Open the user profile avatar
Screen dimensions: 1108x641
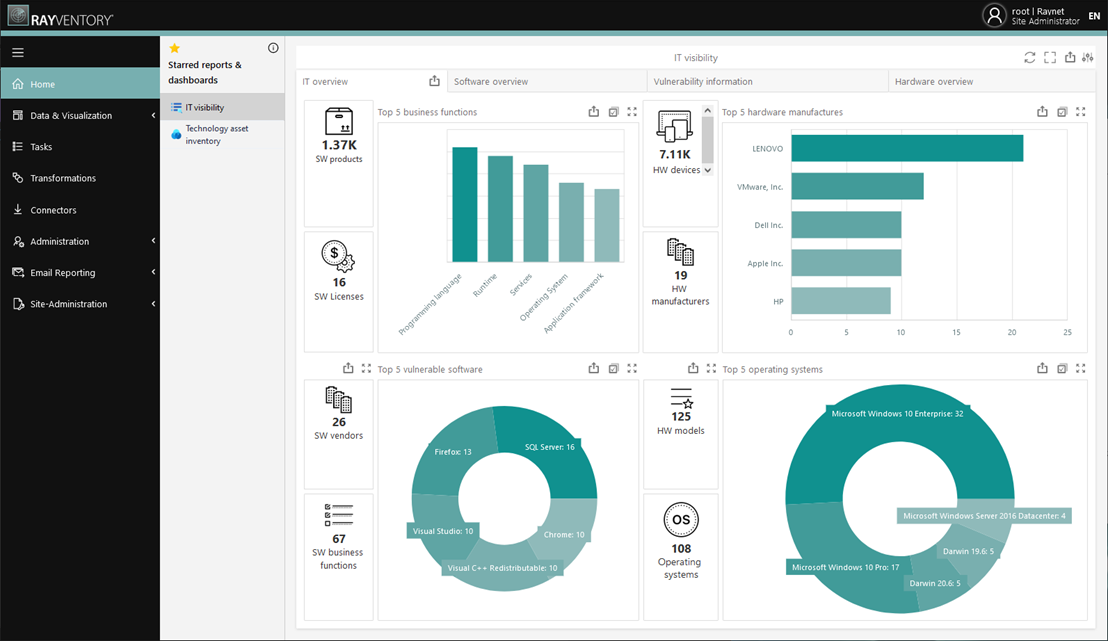tap(994, 16)
